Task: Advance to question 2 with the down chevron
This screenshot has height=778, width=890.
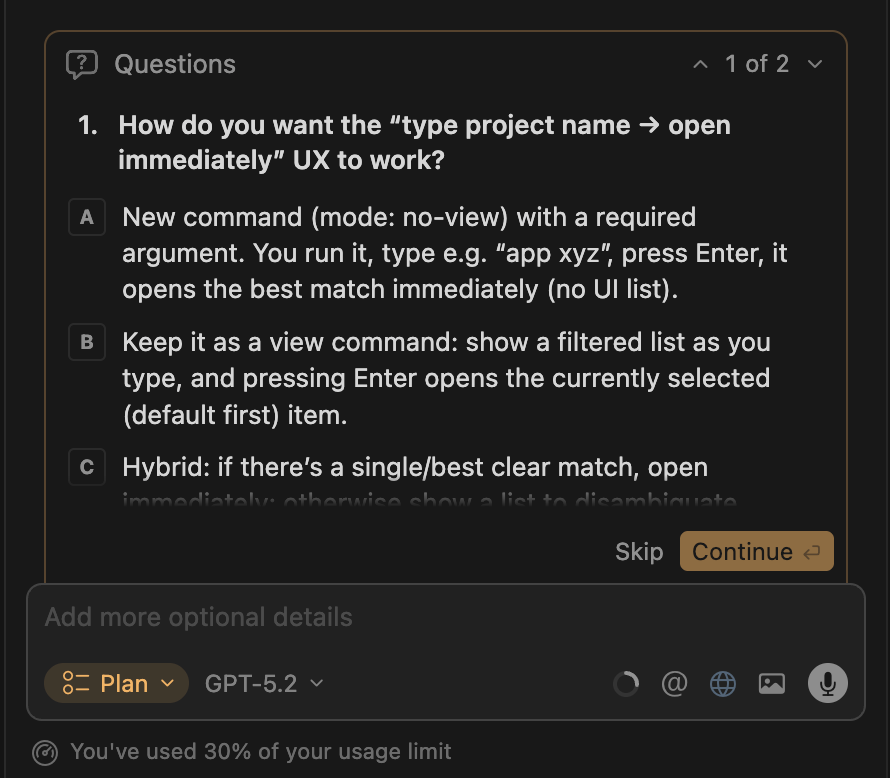Action: [815, 63]
